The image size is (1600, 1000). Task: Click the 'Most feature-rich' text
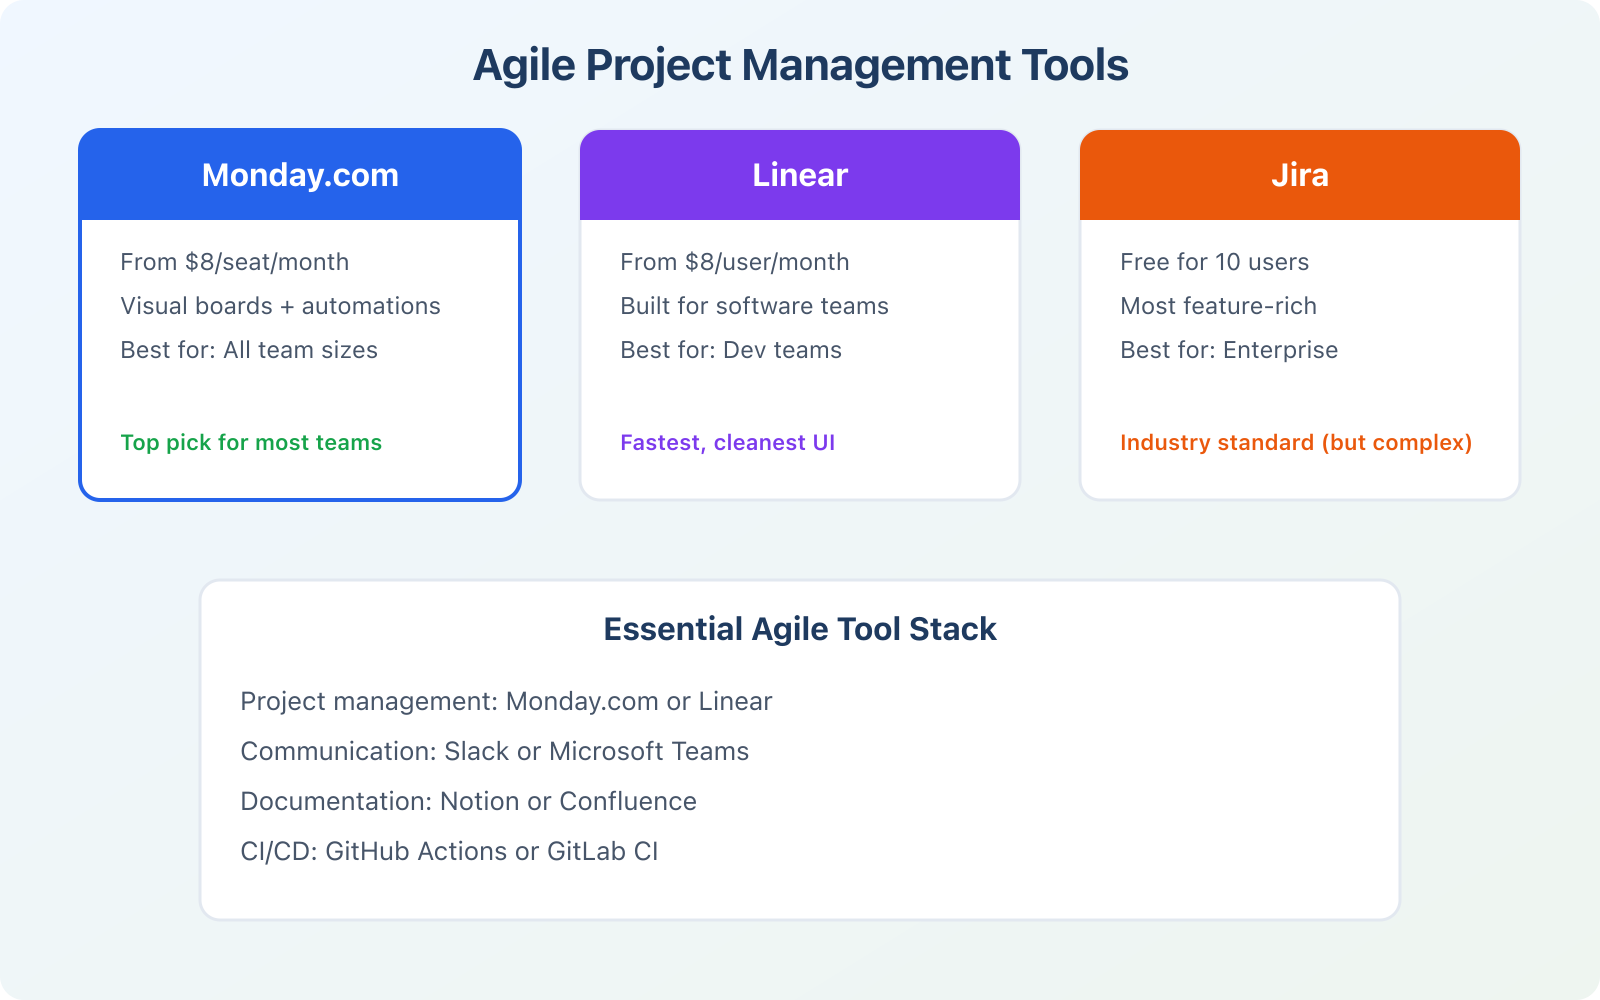tap(1218, 306)
